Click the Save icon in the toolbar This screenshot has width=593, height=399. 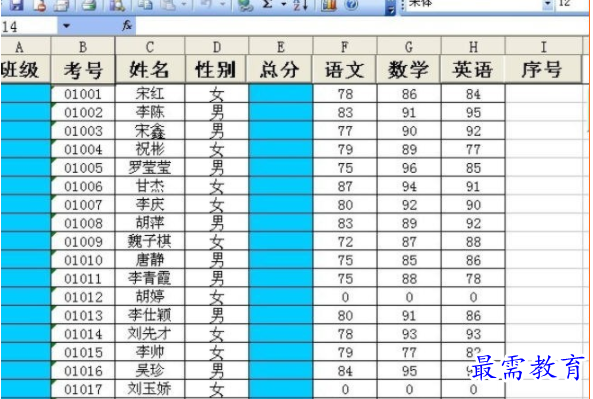[x=16, y=5]
